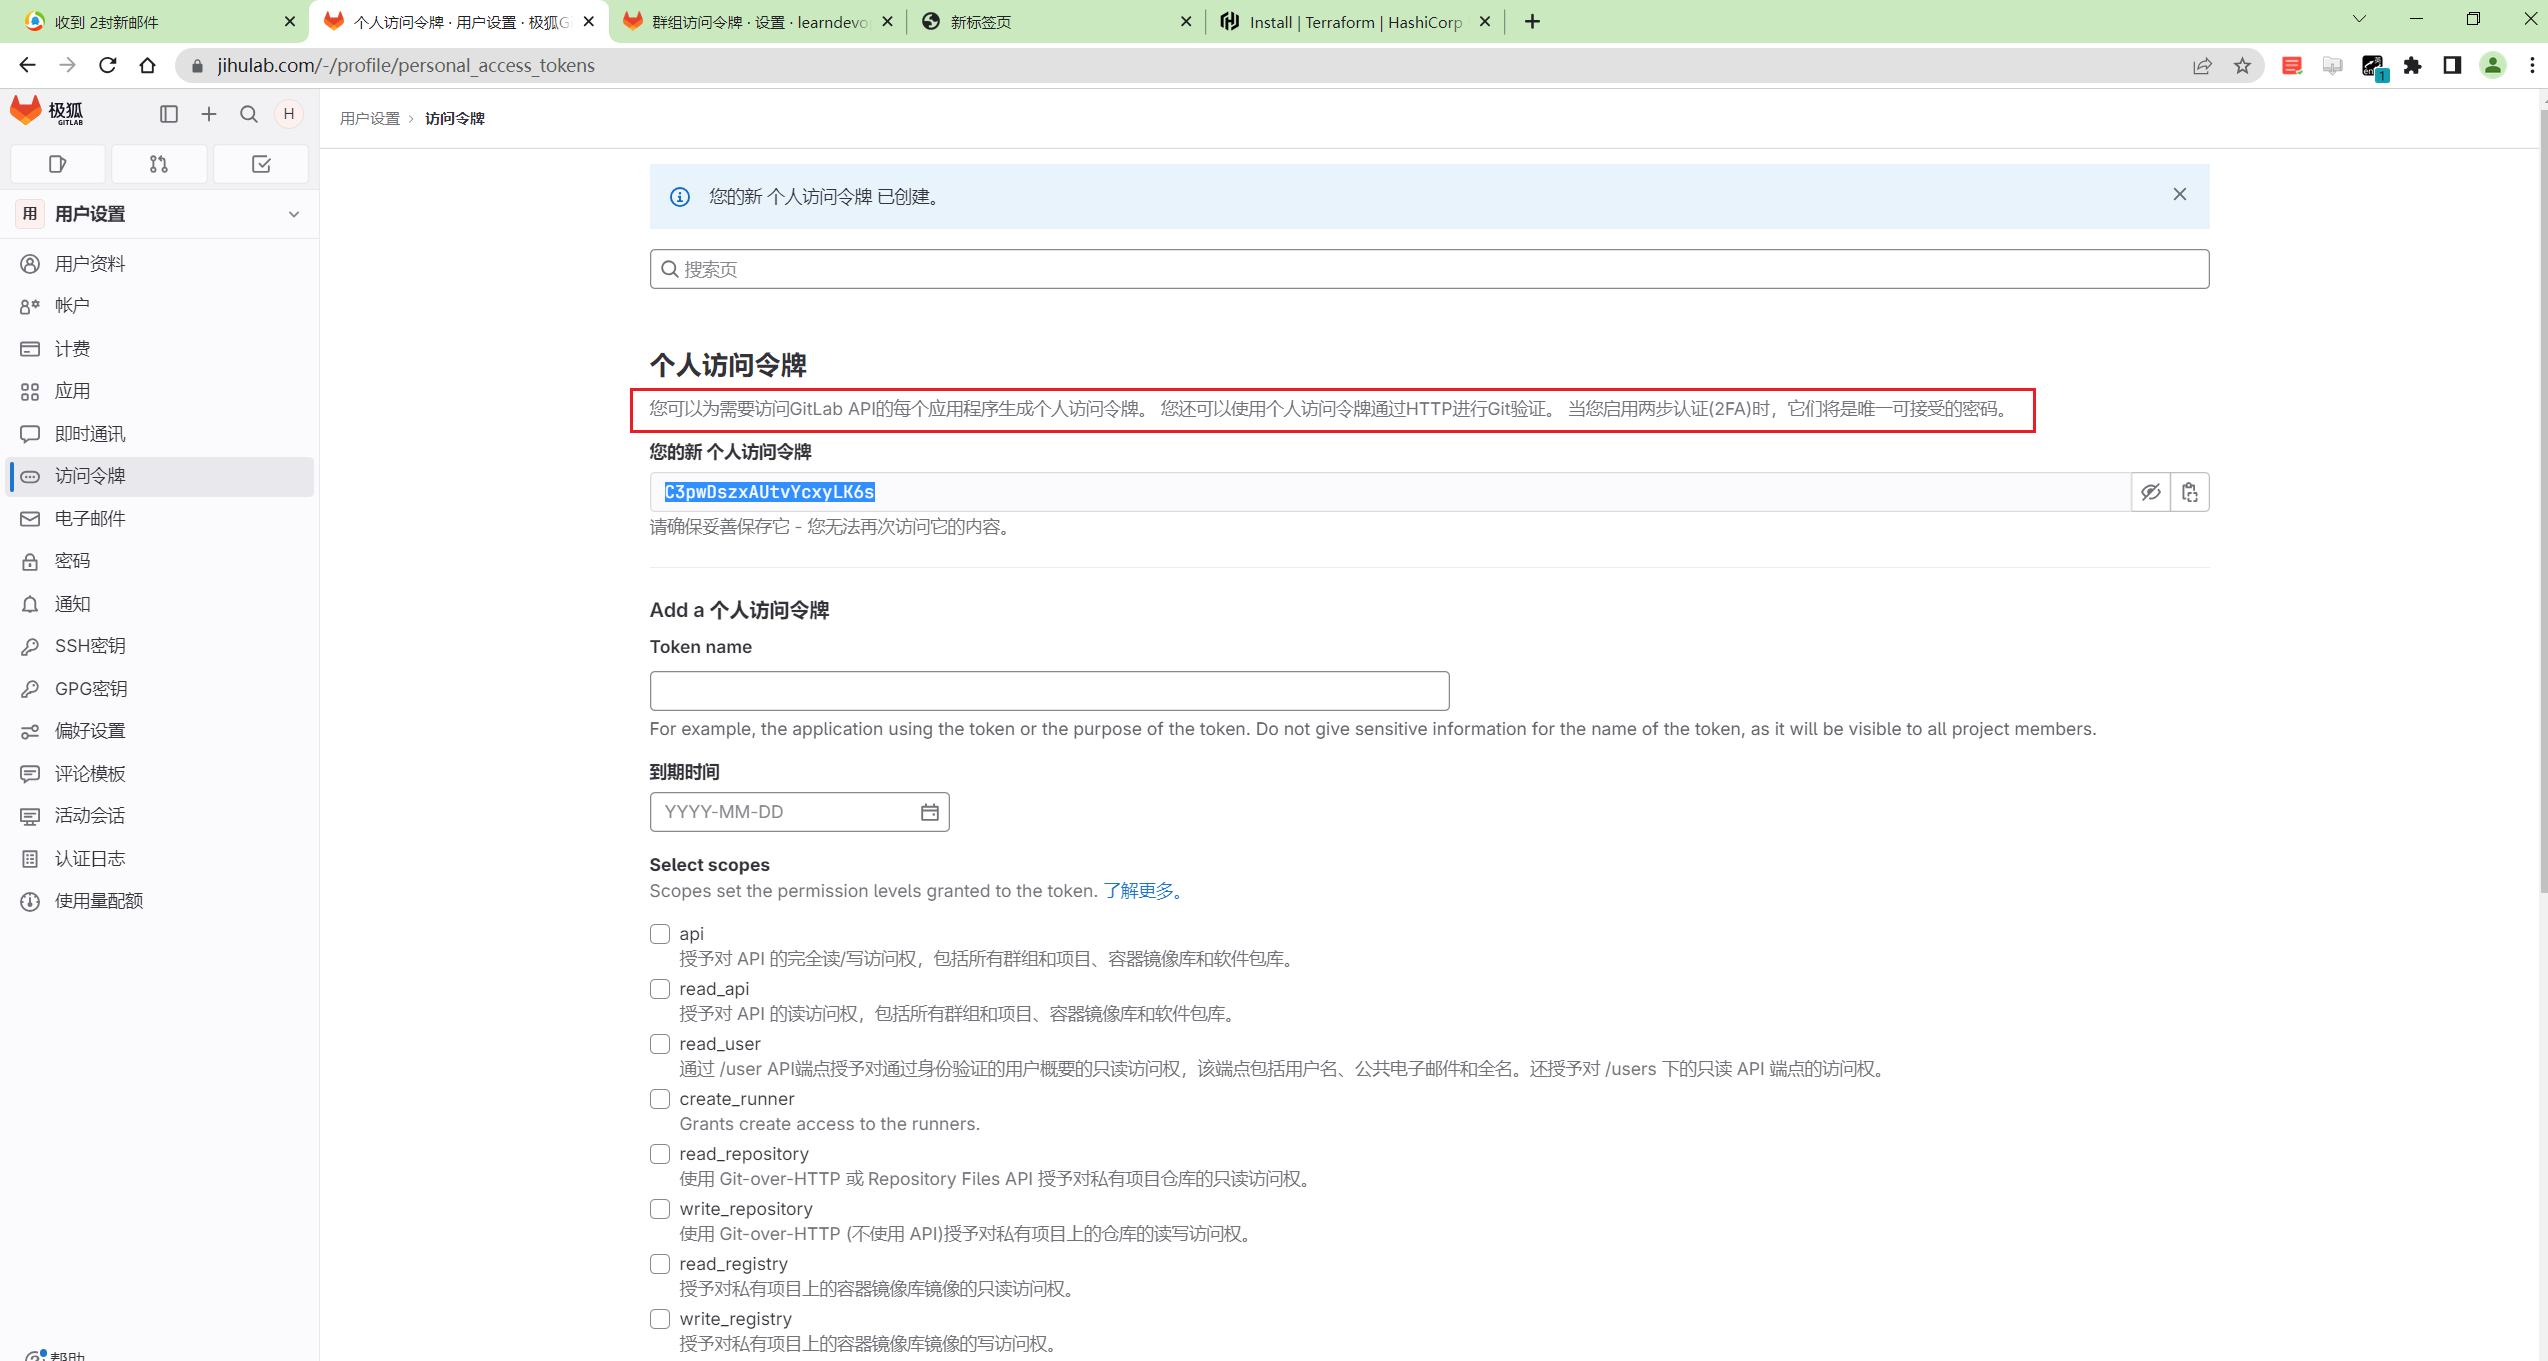Toggle the browser side panel icon

(2452, 66)
